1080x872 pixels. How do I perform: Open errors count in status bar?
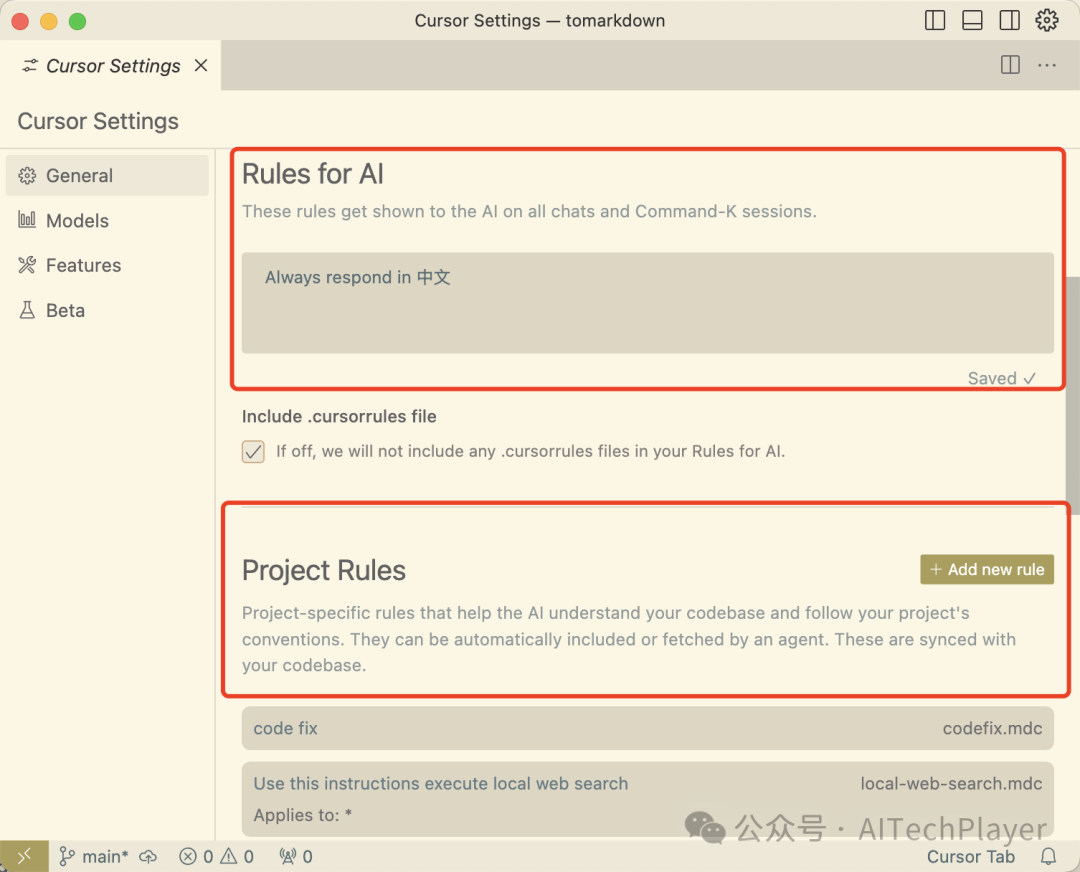196,857
